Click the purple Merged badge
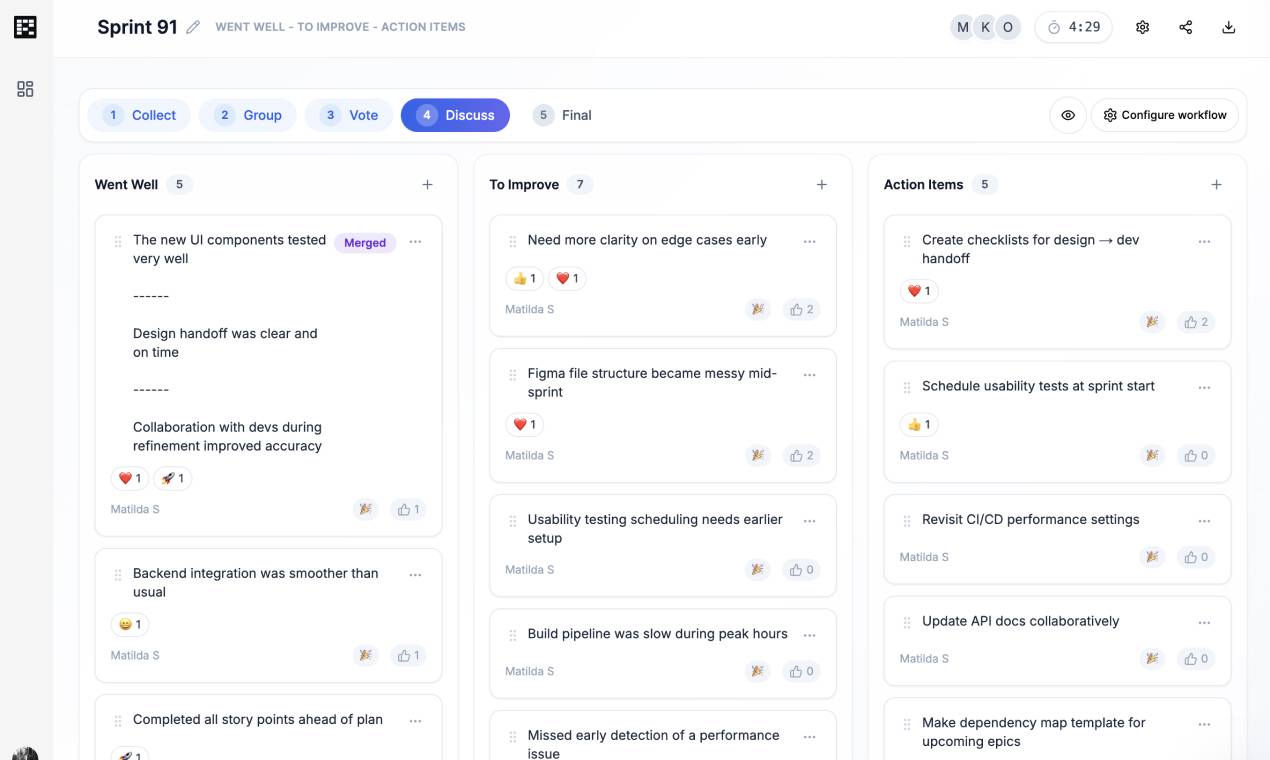This screenshot has height=760, width=1270. click(x=365, y=243)
